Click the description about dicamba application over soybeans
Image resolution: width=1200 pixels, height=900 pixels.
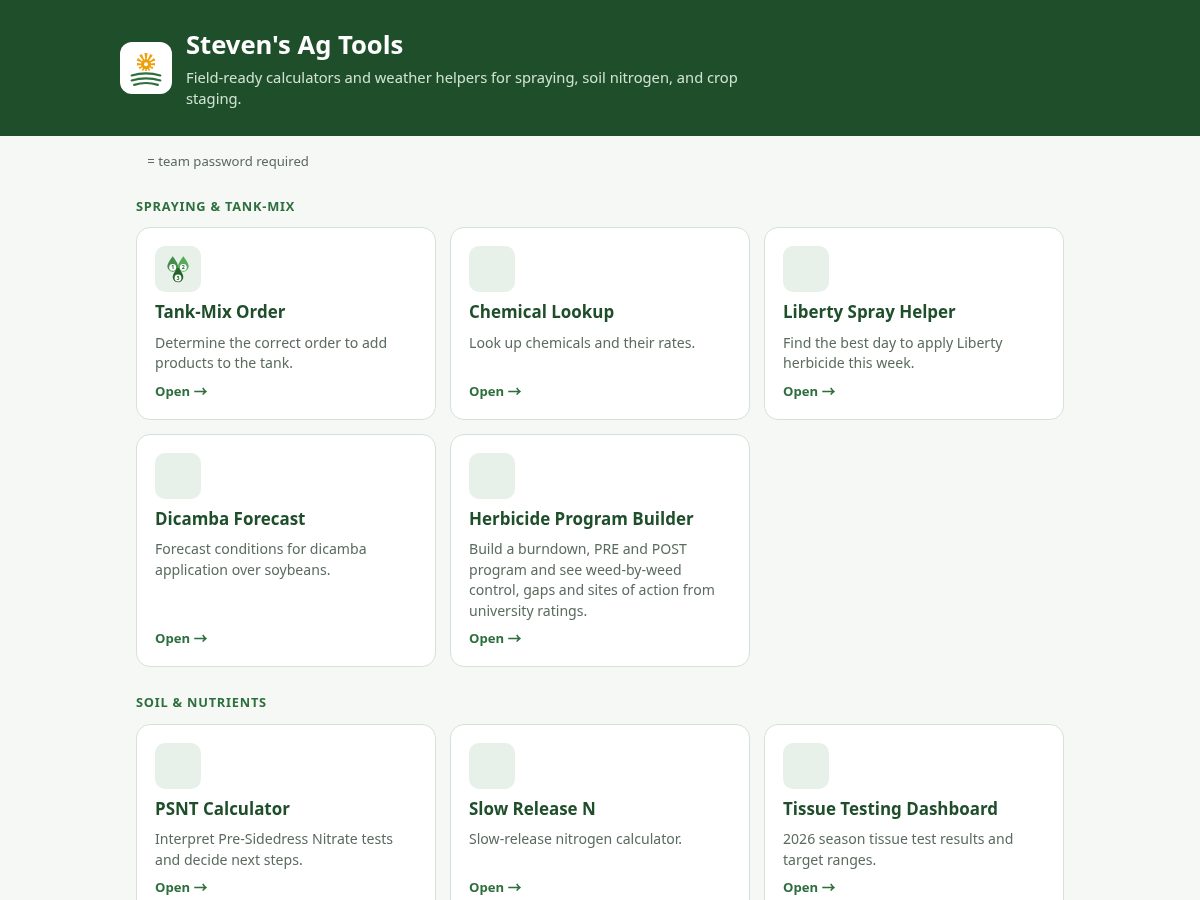261,559
